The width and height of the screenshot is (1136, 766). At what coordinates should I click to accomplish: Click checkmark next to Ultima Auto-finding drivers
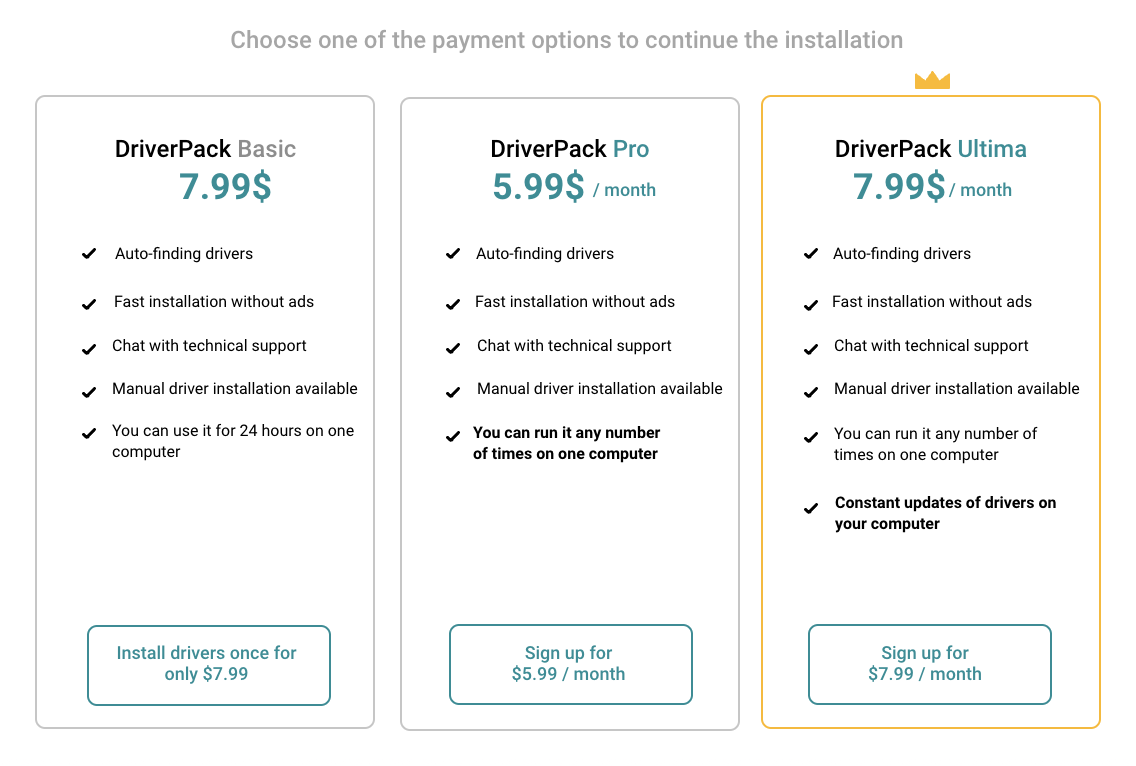(811, 254)
